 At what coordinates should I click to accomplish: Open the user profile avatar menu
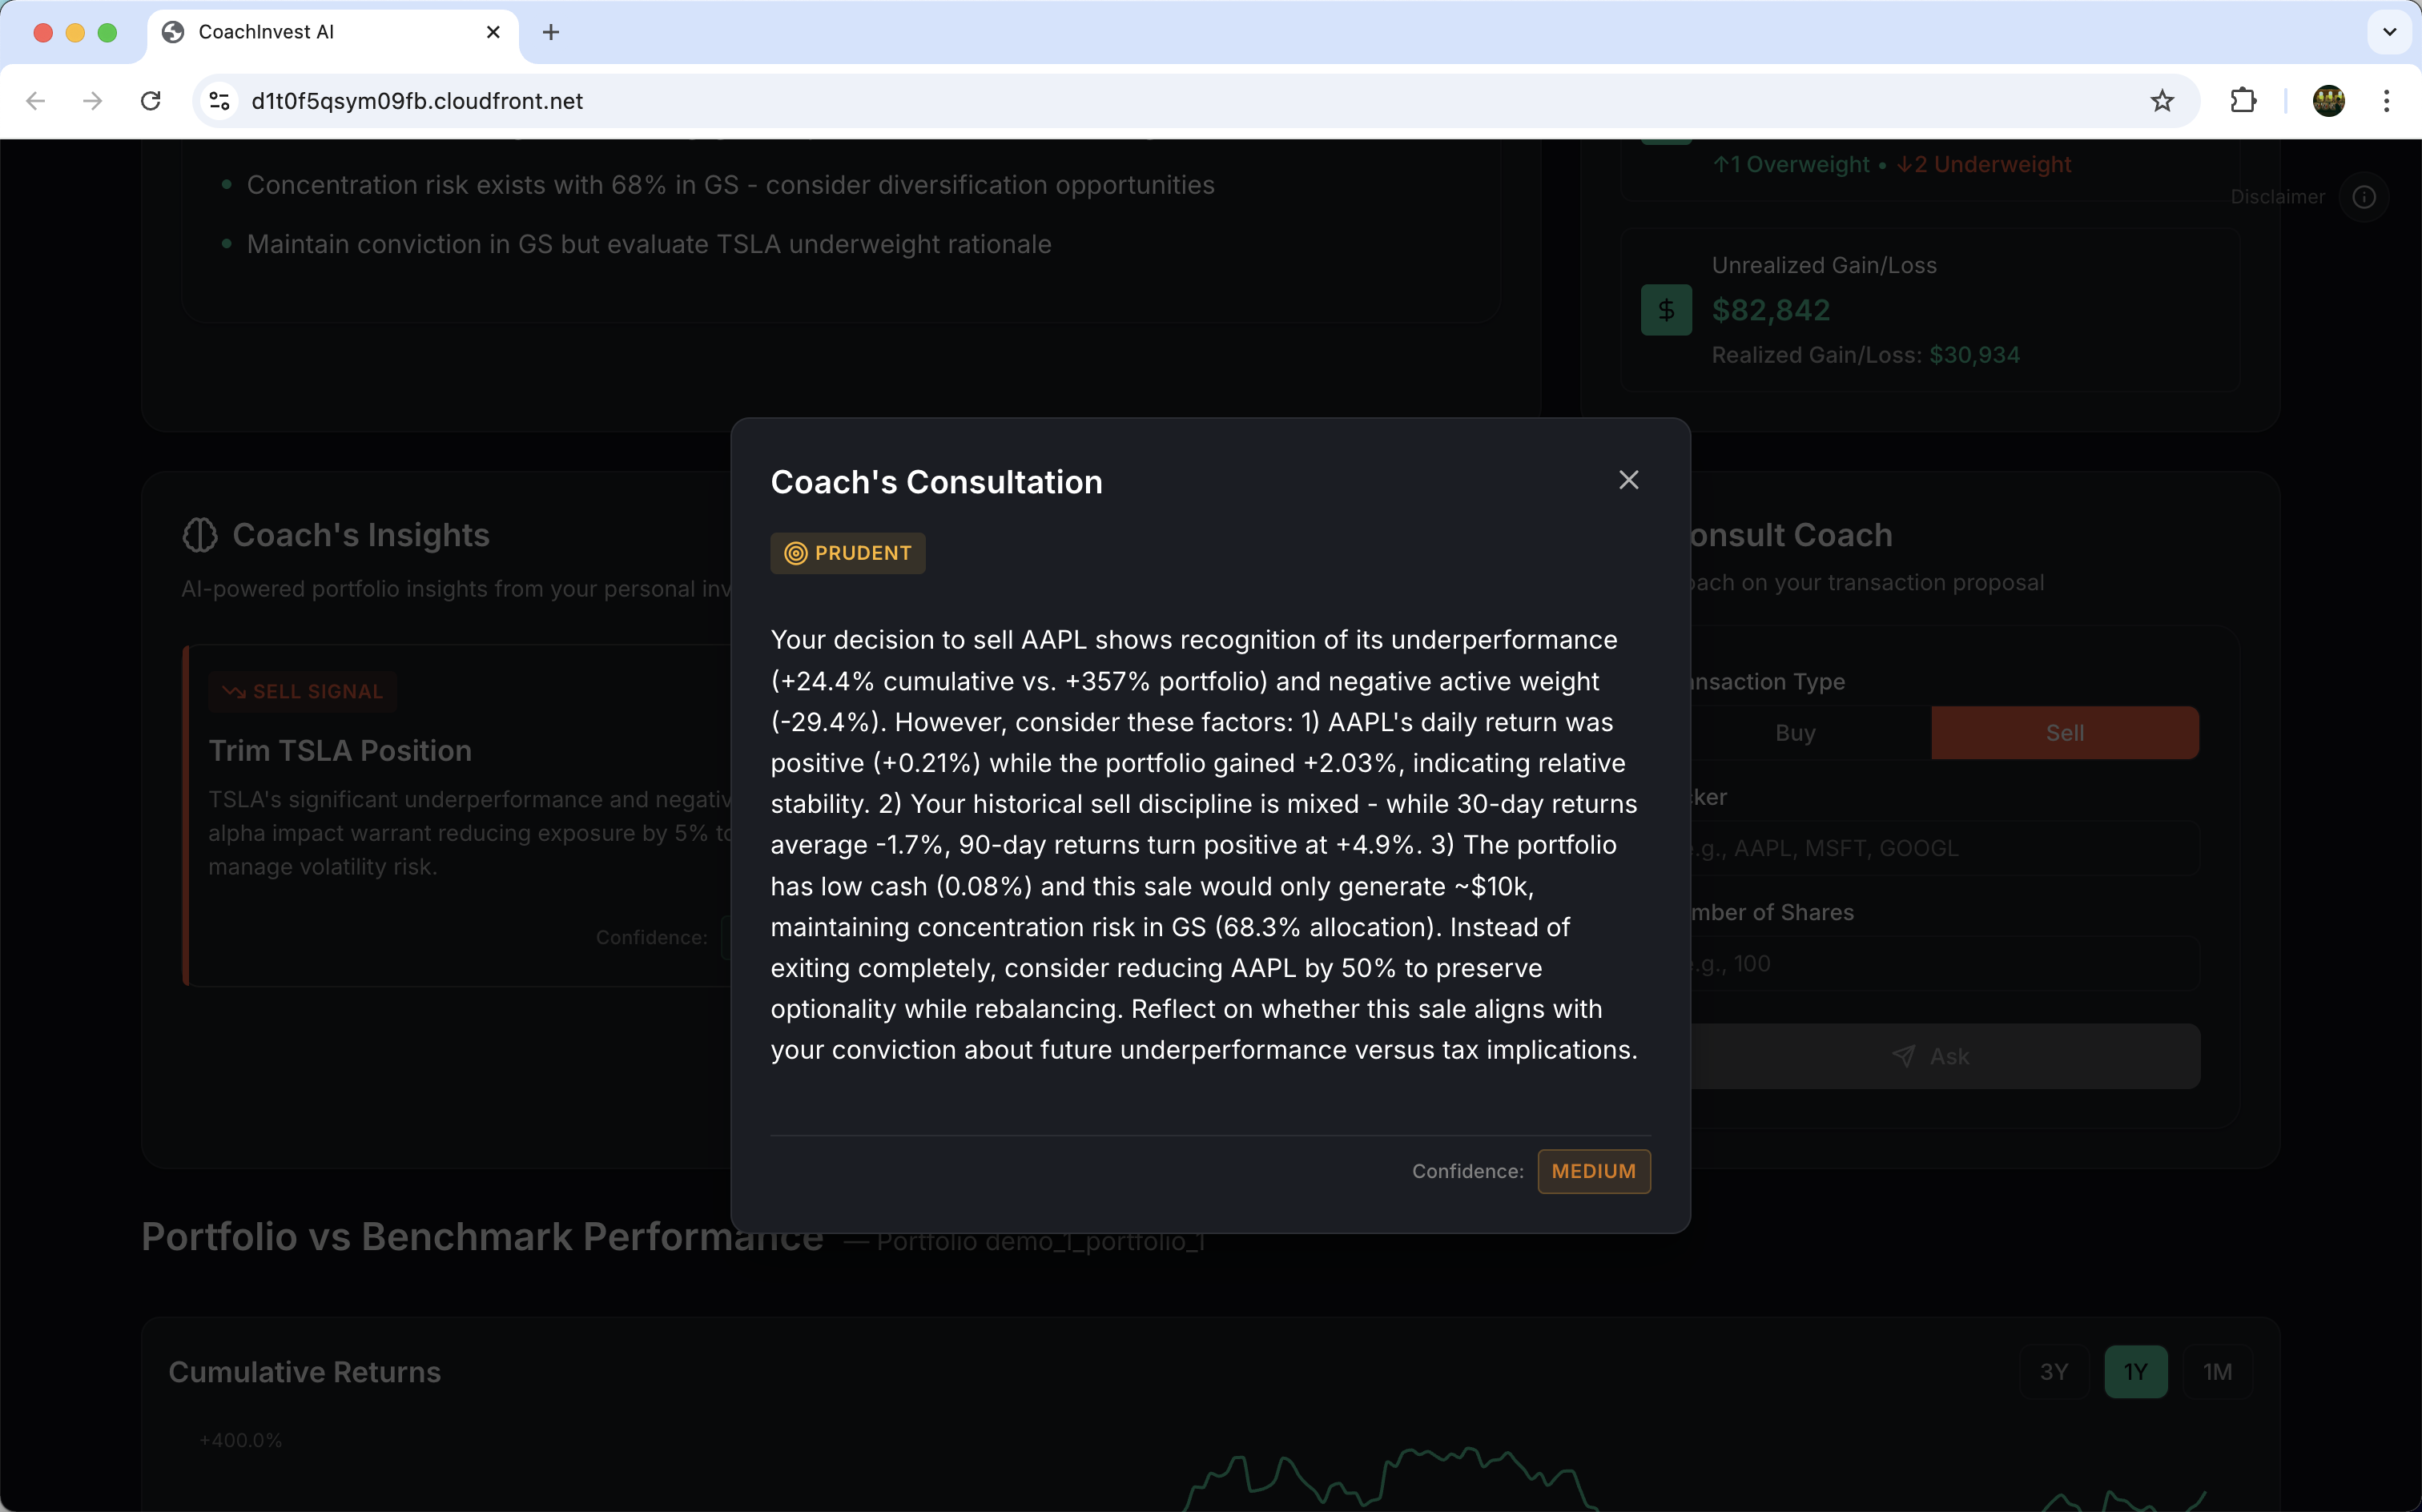pos(2328,101)
